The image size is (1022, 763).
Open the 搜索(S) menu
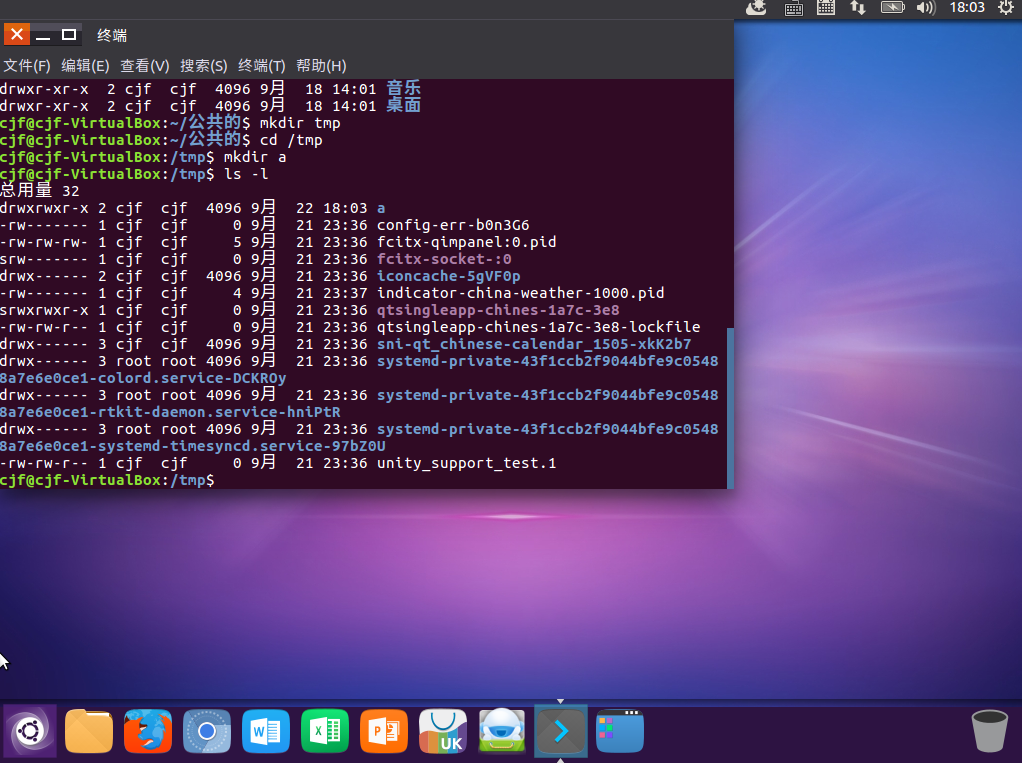click(203, 66)
